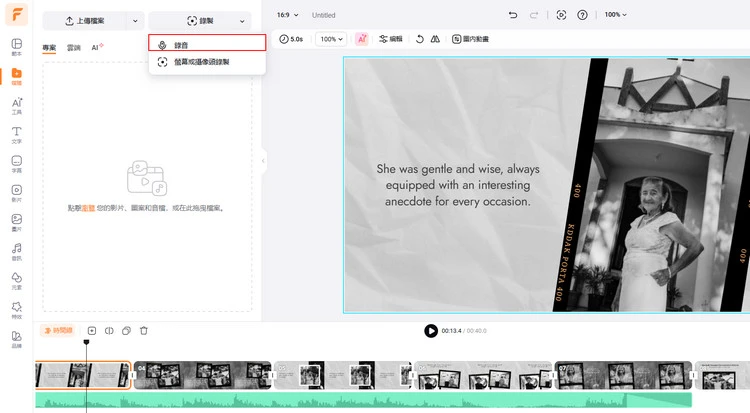Click the split clip icon in timeline toolbar
The image size is (750, 413).
[x=109, y=330]
